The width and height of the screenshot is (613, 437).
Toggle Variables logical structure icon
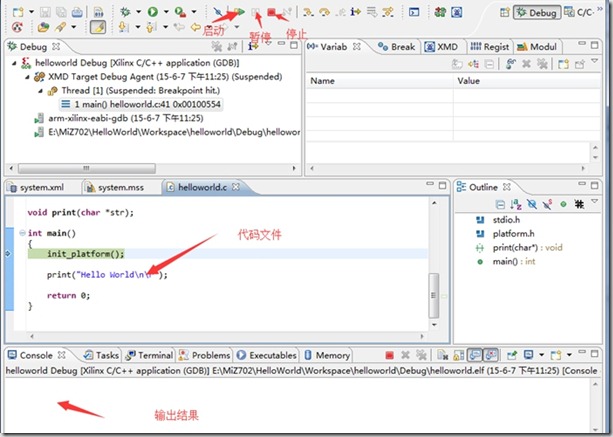(x=474, y=64)
